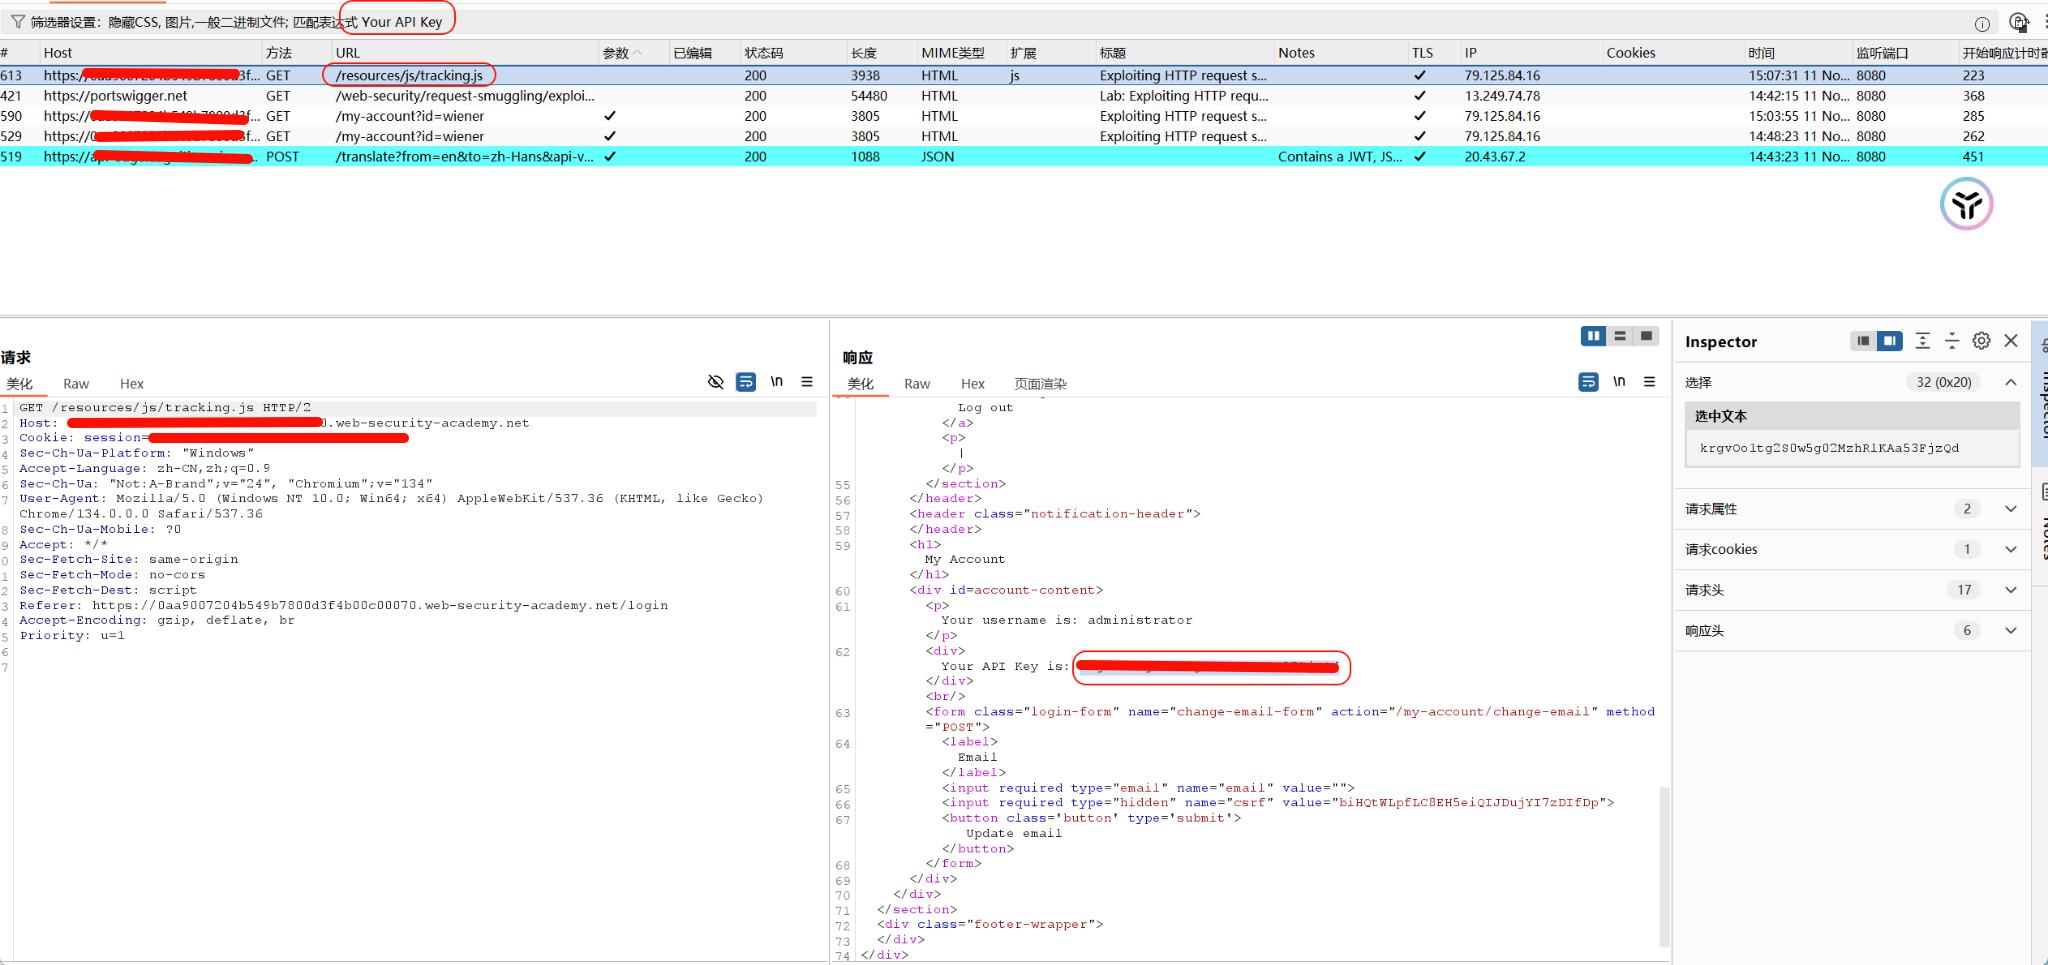
Task: Click the round floating assistant icon
Action: 1966,204
